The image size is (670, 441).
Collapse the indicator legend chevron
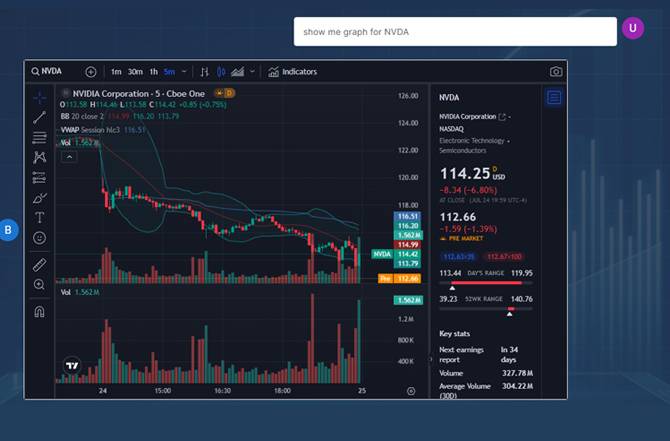point(69,157)
